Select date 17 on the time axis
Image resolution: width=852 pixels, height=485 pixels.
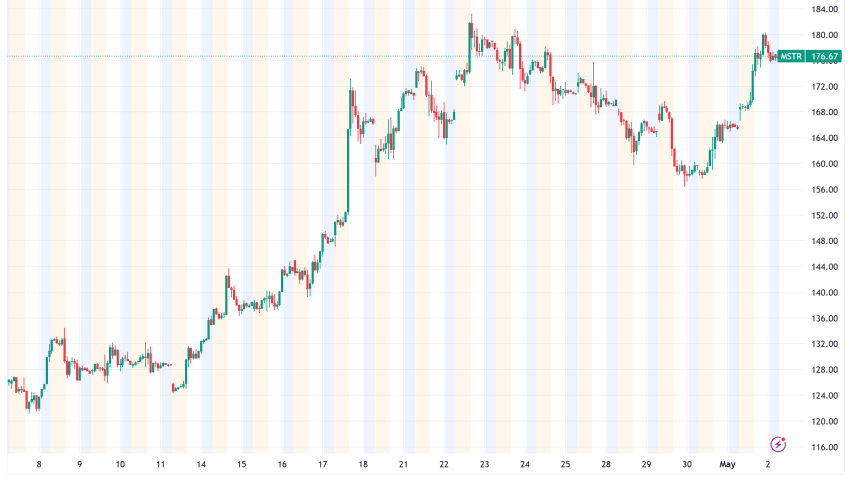323,464
